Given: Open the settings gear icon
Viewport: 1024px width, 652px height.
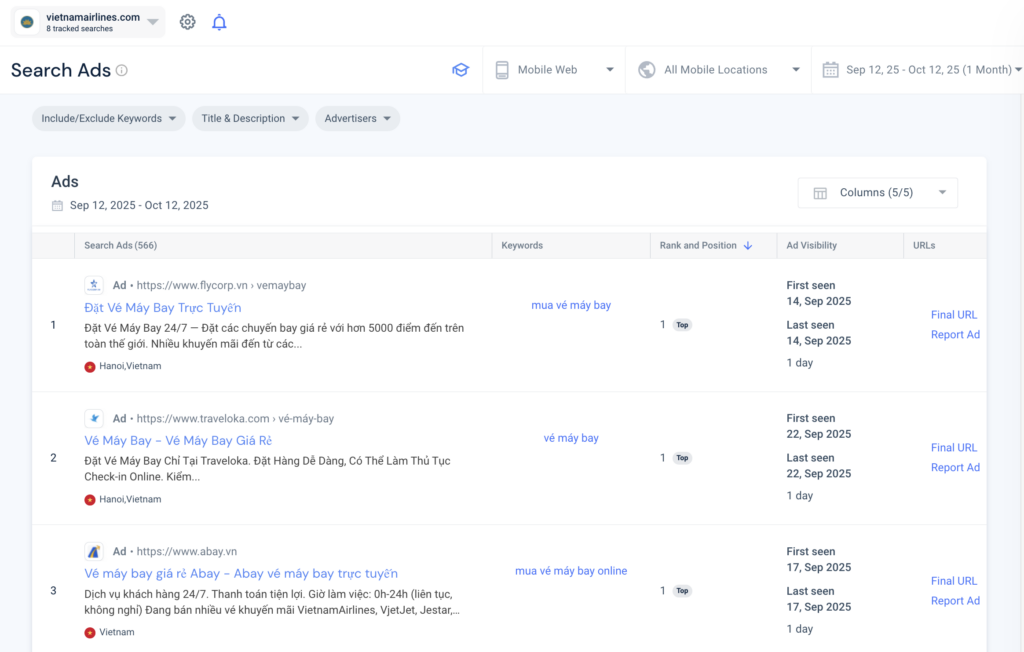Looking at the screenshot, I should 187,22.
